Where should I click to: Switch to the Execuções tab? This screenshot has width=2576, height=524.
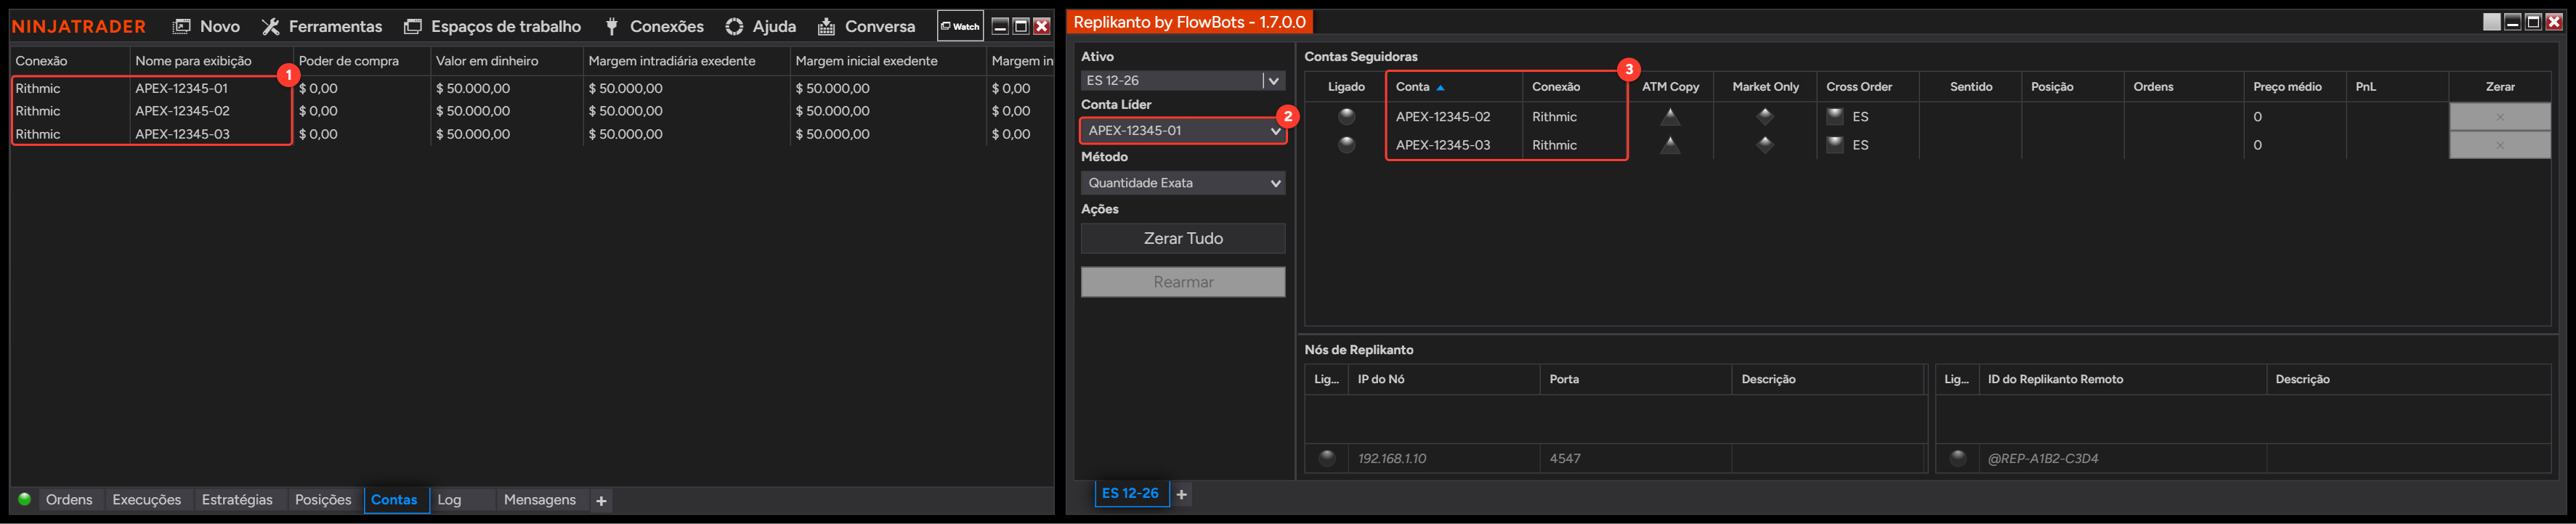(x=146, y=499)
